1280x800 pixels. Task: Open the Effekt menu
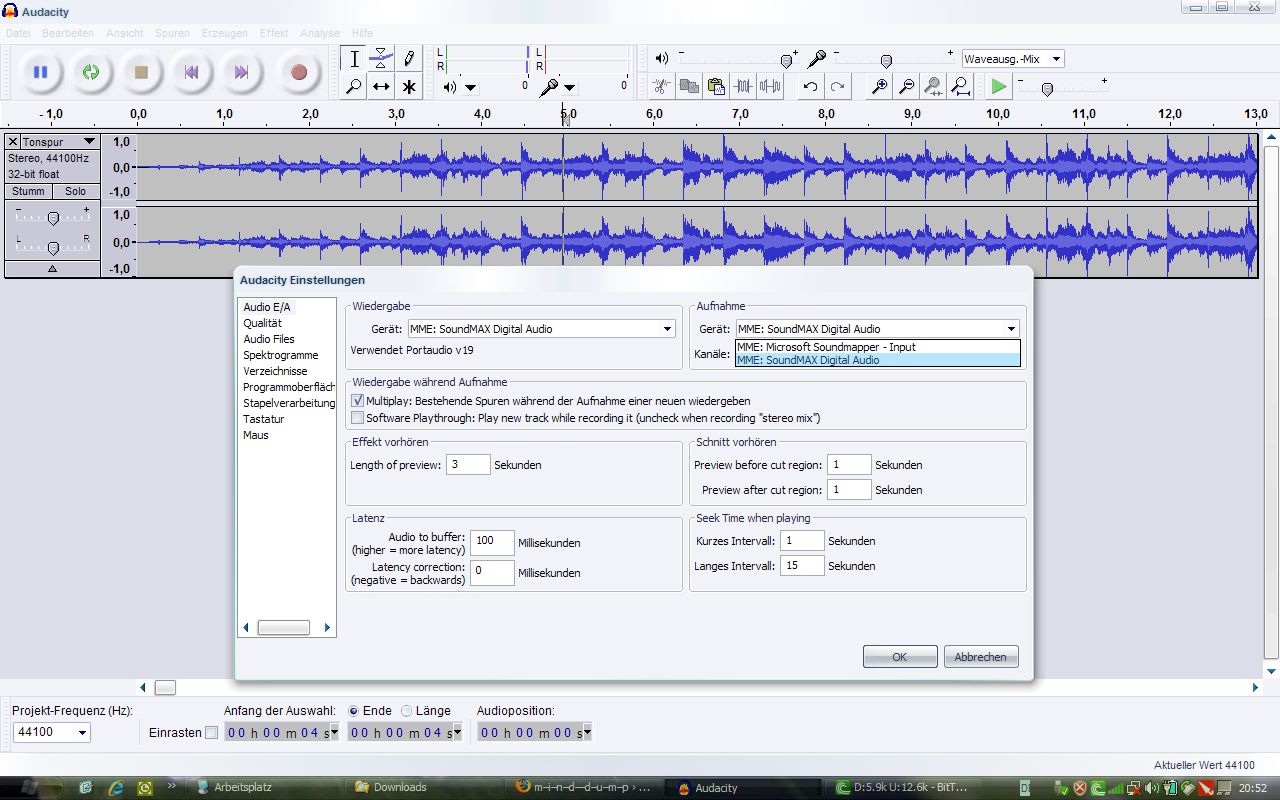coord(274,33)
